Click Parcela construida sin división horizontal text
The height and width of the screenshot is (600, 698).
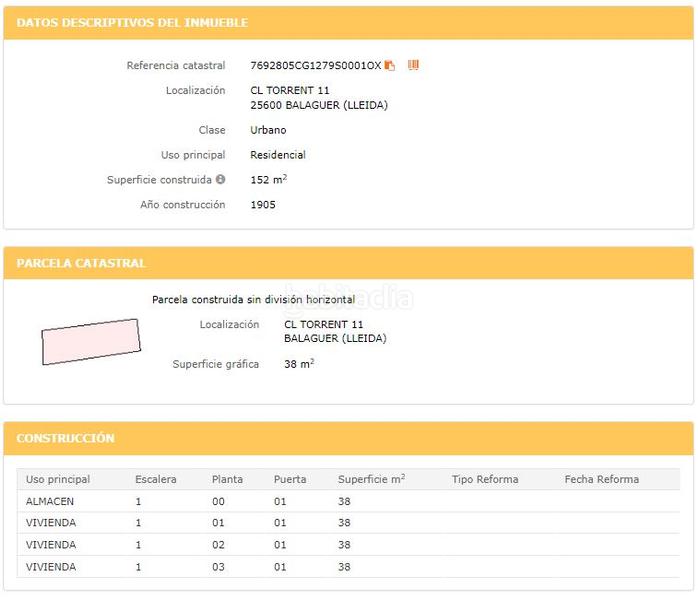(x=253, y=300)
